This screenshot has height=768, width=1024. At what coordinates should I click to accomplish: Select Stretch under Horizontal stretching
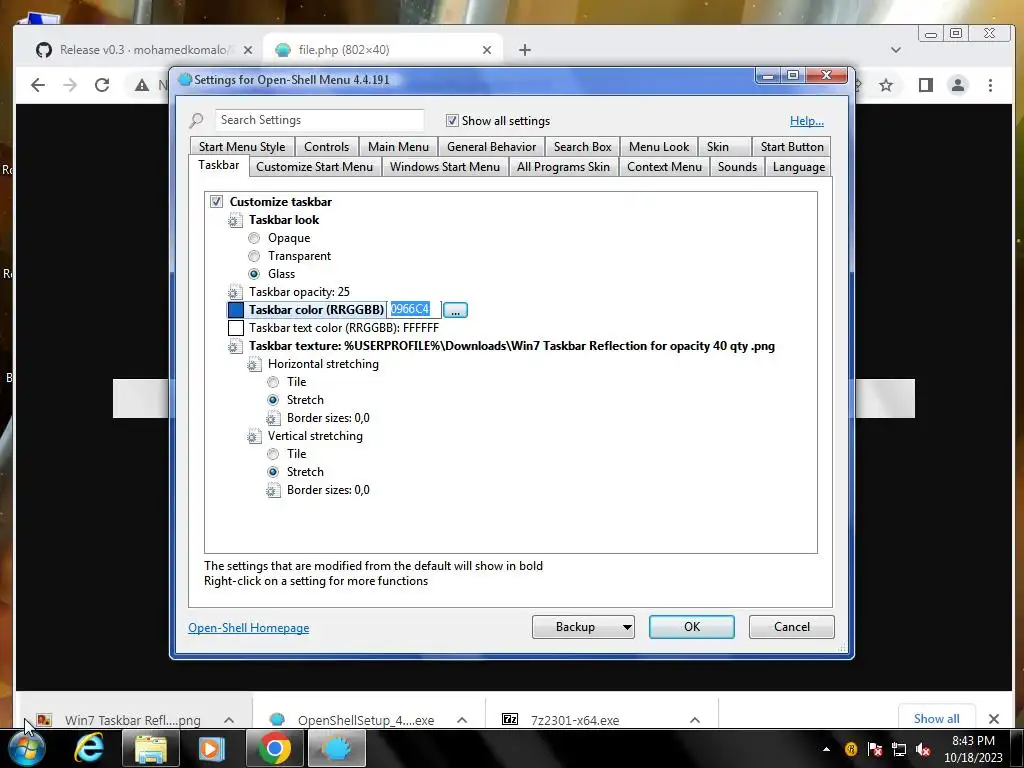[273, 400]
